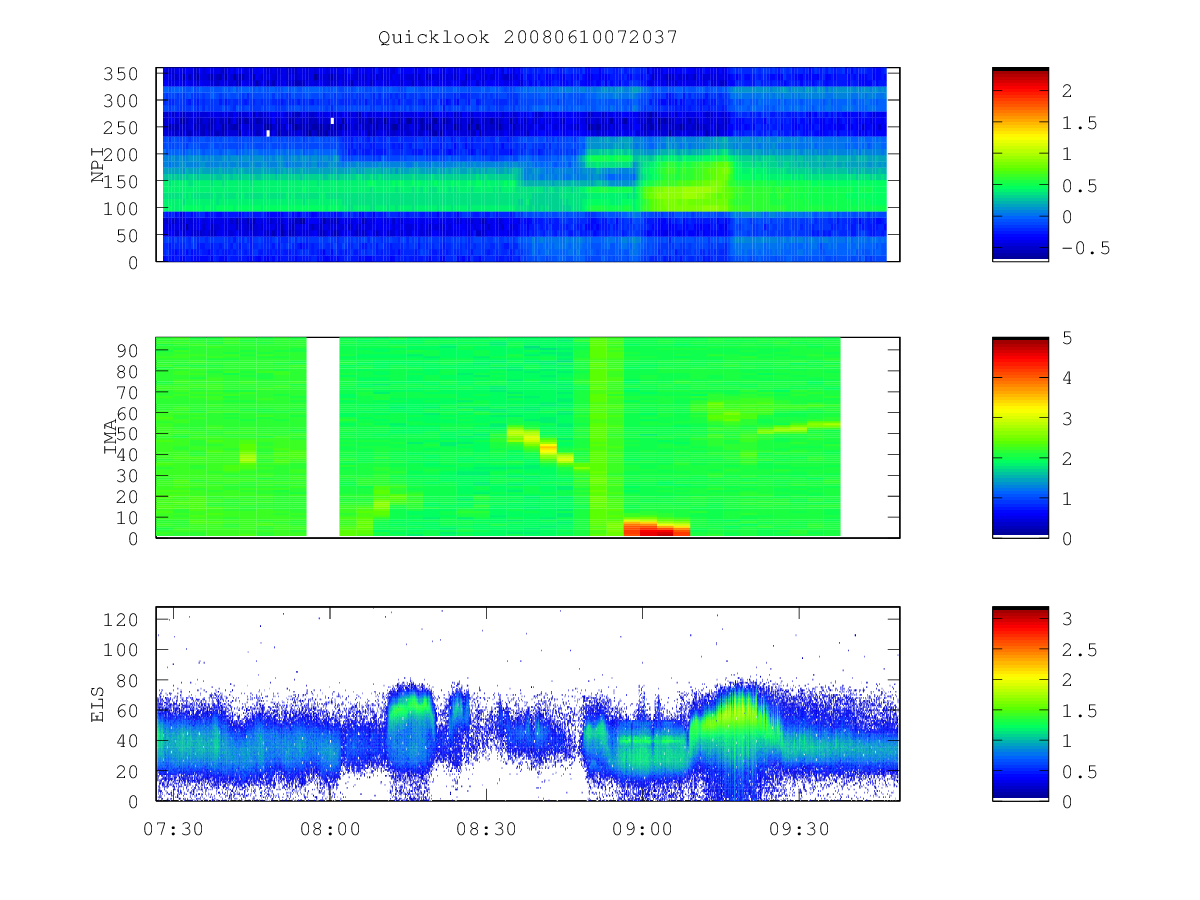The image size is (1200, 900).
Task: Click the 1 label on IMA colorbar
Action: pyautogui.click(x=1066, y=498)
